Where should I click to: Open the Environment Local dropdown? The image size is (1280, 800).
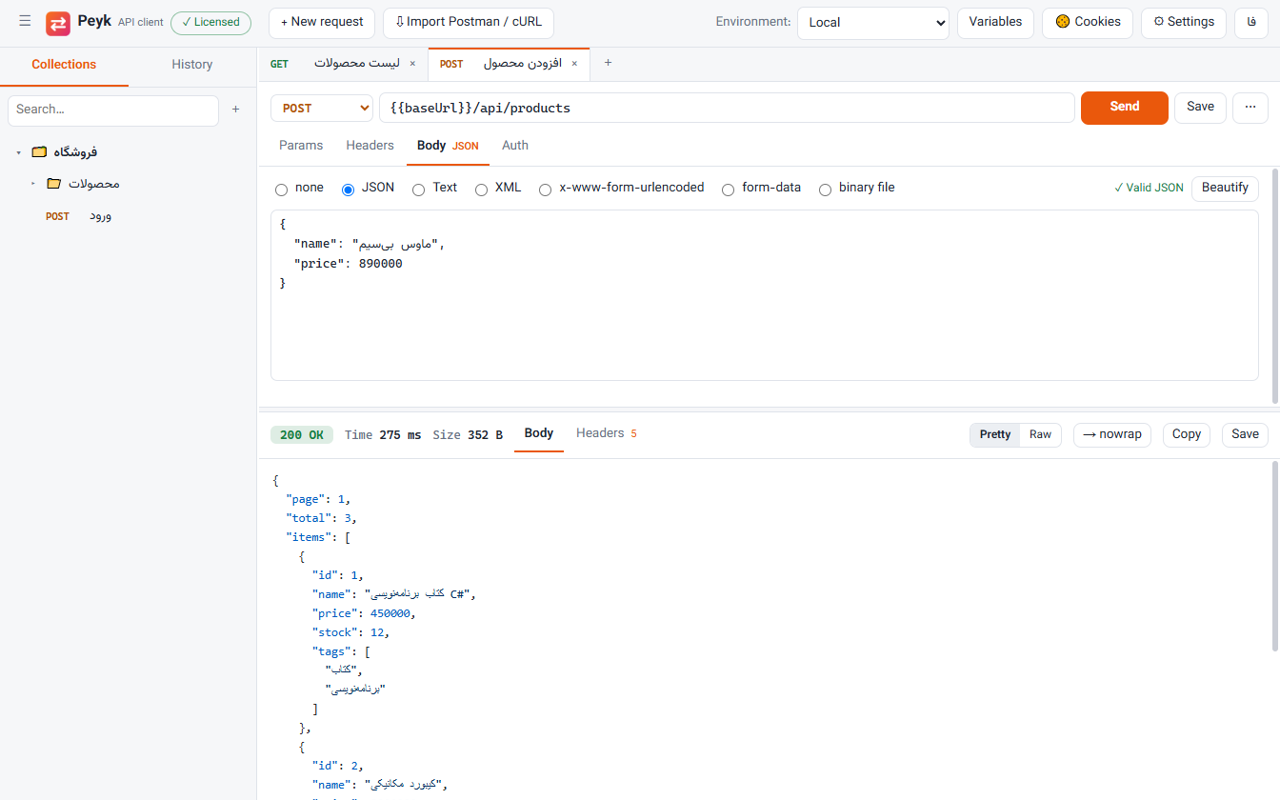click(873, 23)
